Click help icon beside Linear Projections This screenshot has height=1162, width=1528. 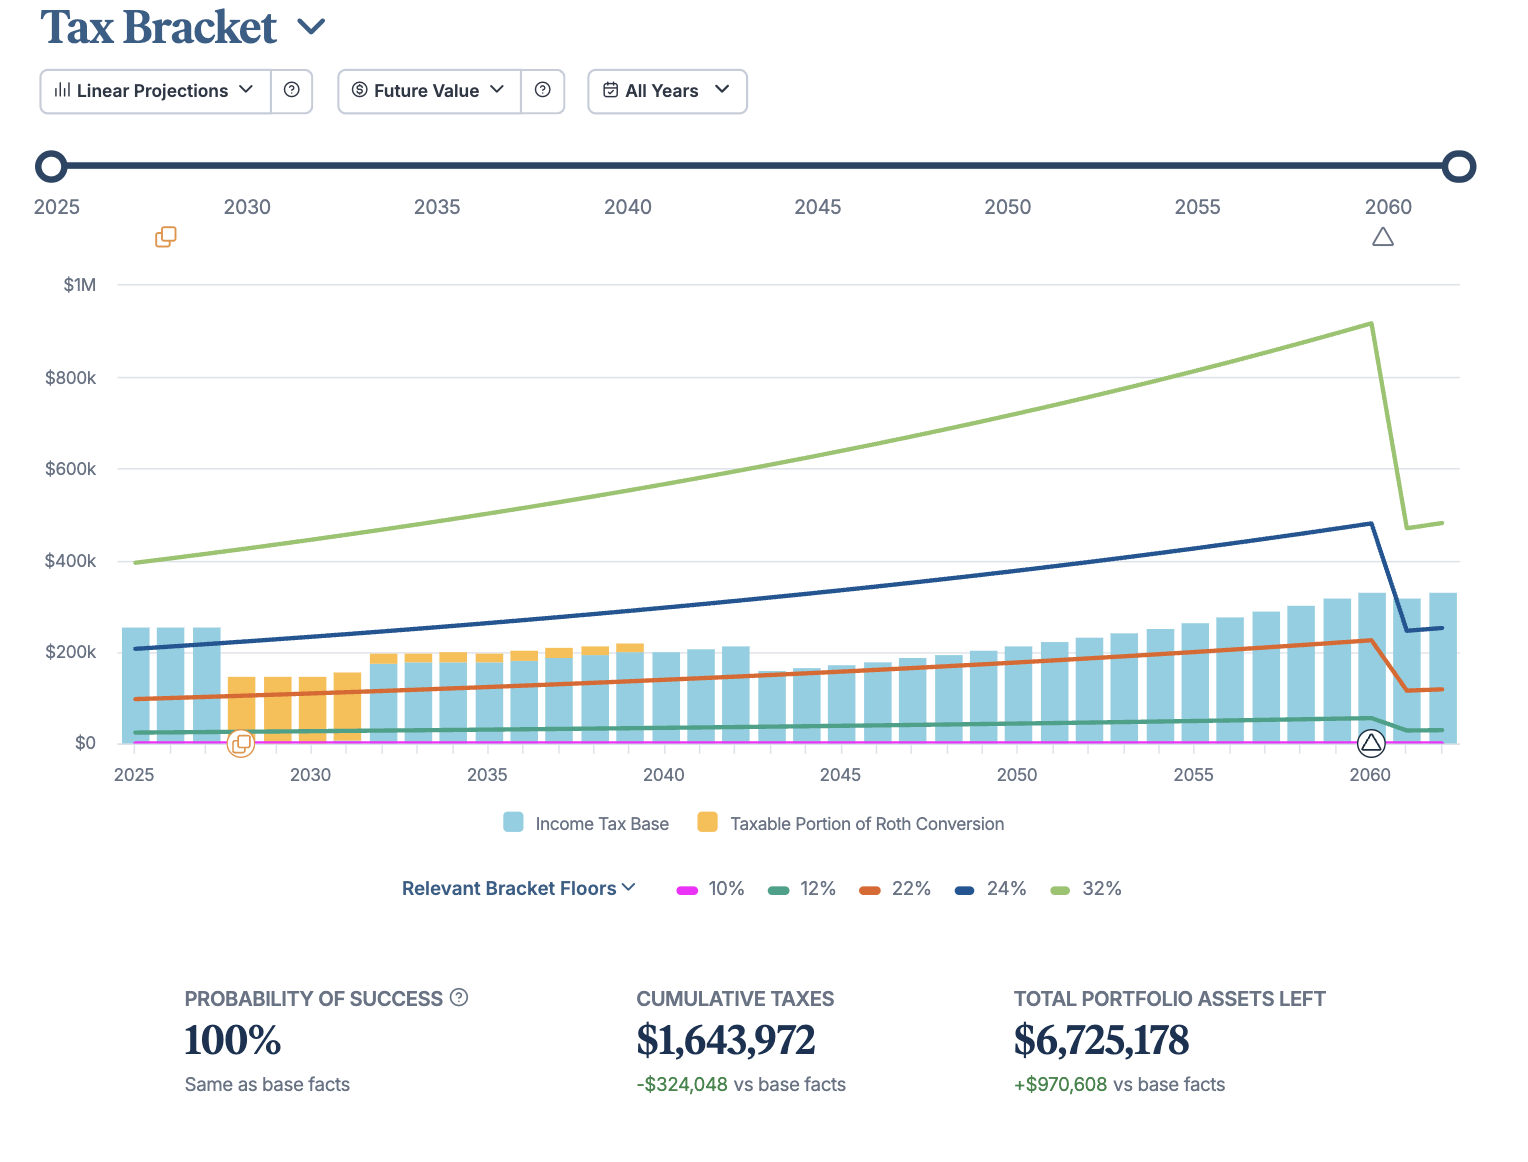click(x=292, y=91)
